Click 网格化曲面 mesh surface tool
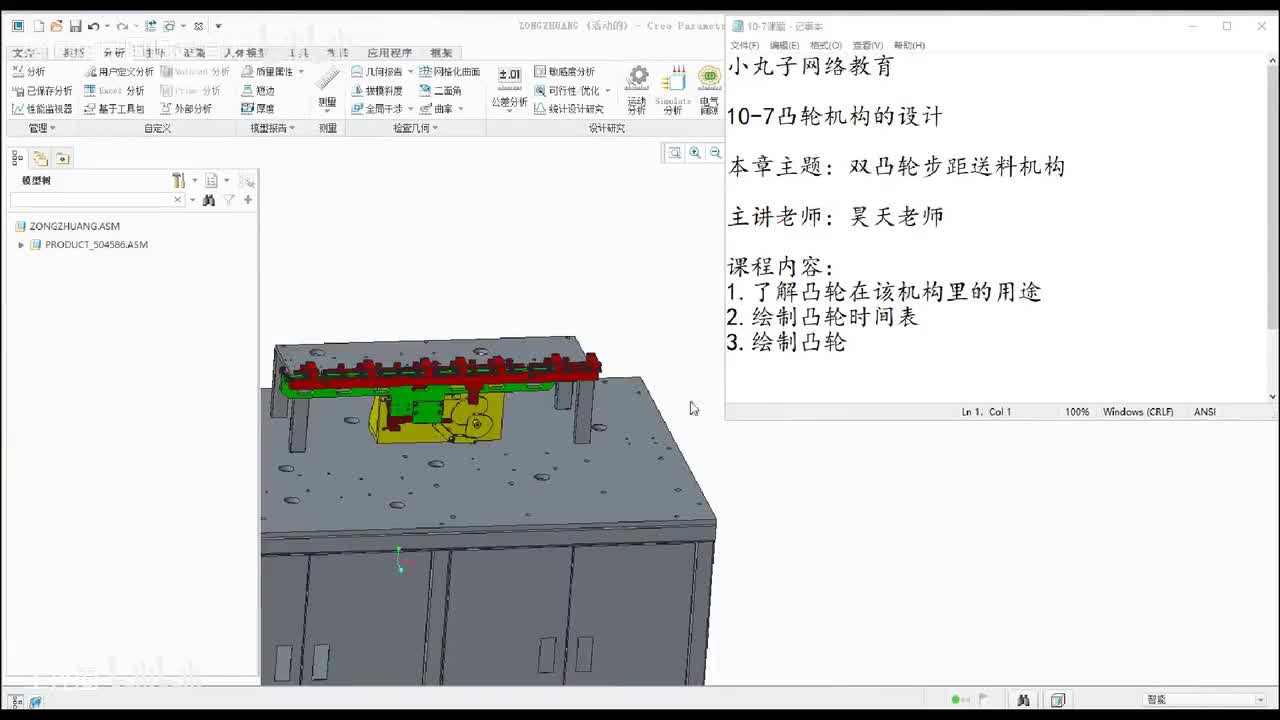Screen dimensions: 1280x720 pos(450,72)
